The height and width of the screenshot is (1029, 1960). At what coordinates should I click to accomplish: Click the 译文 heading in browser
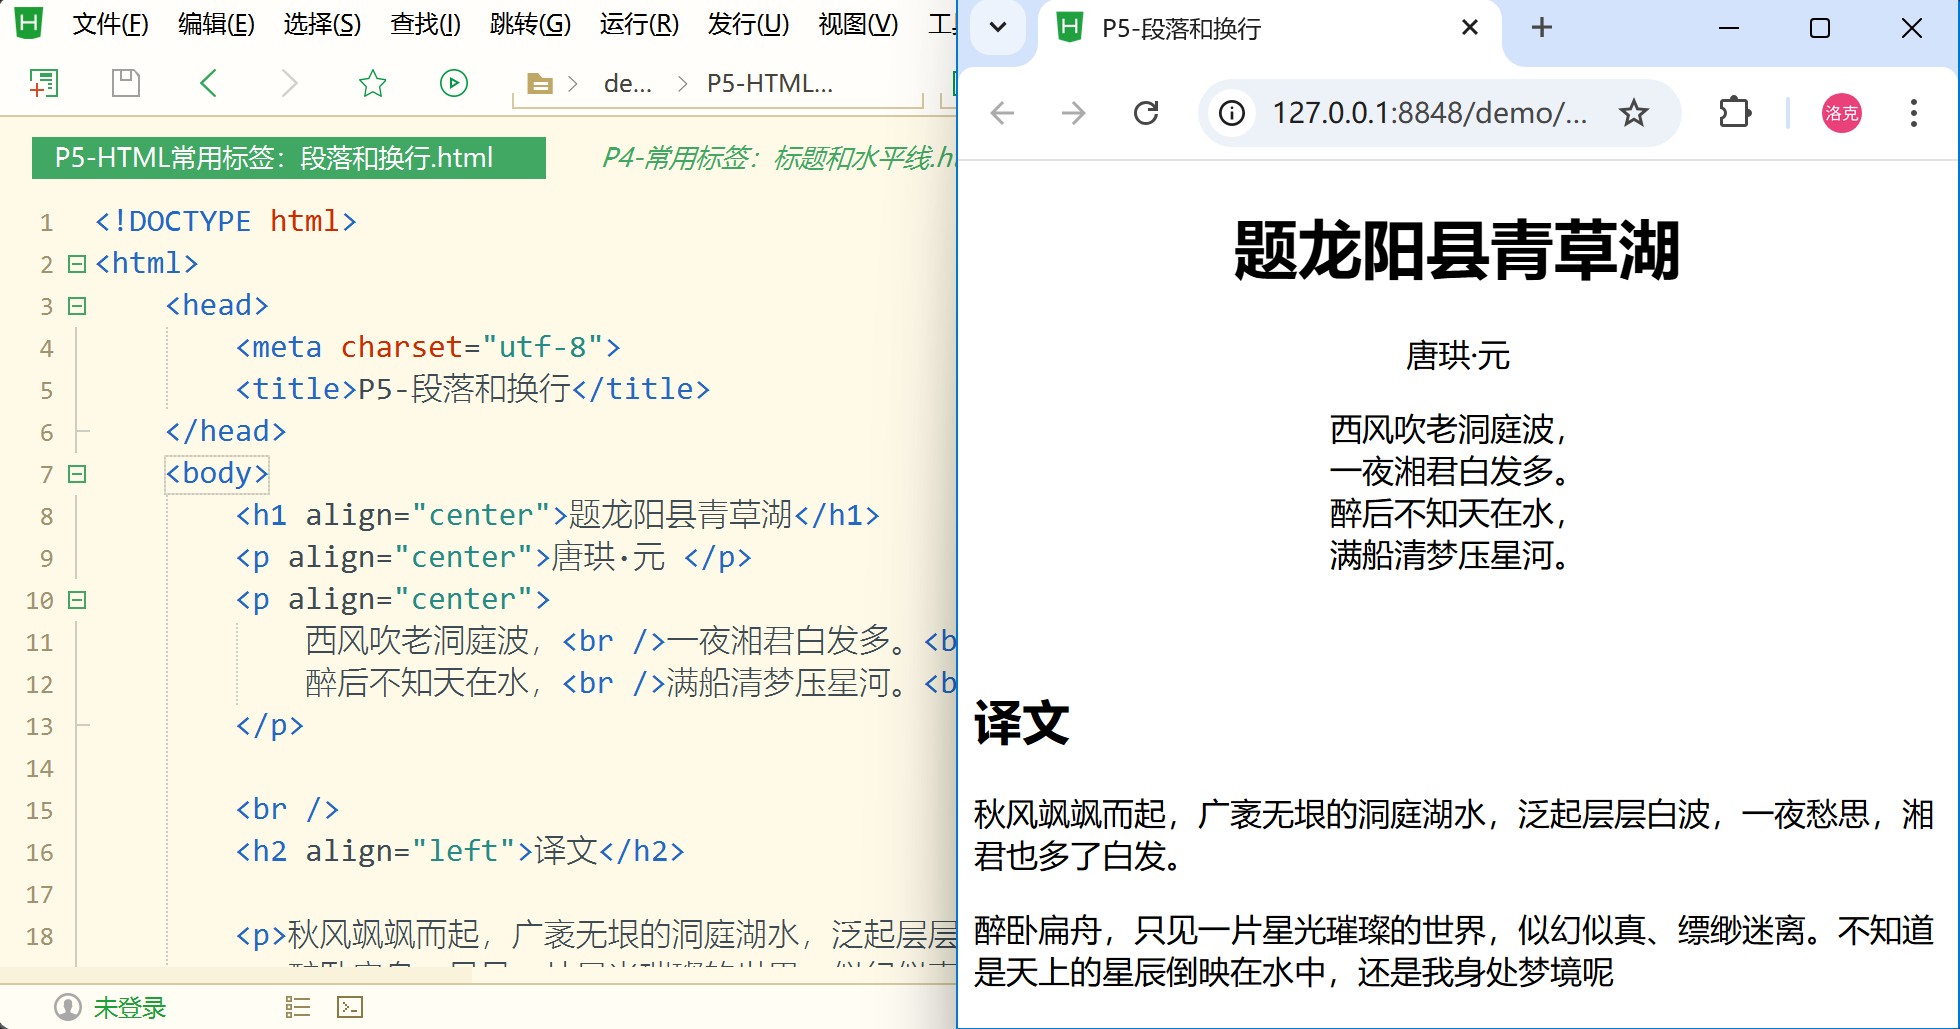(1021, 723)
